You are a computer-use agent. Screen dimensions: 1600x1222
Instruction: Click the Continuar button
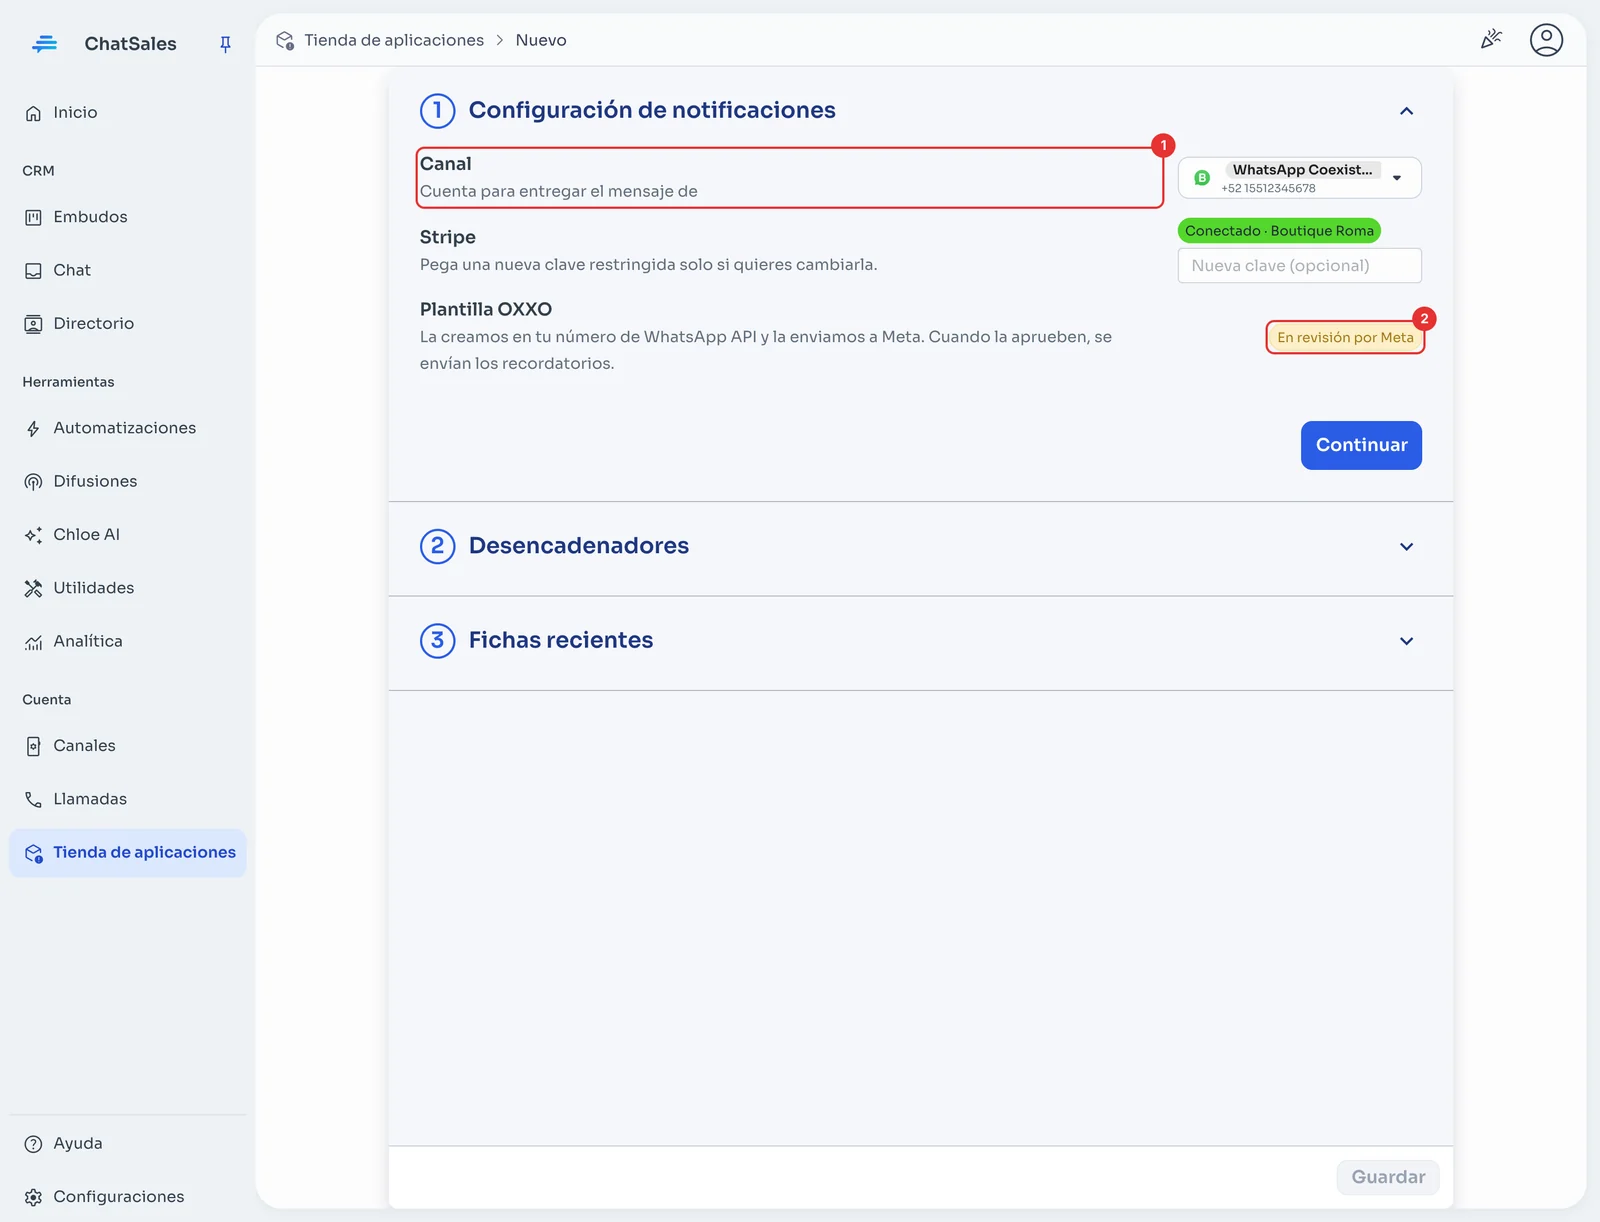tap(1361, 445)
